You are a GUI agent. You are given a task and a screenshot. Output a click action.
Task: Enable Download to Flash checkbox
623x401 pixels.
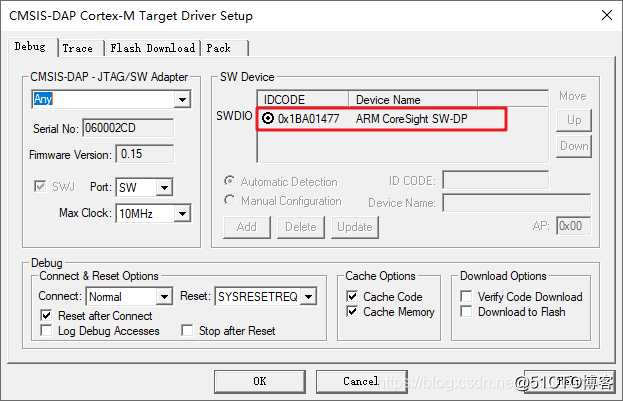pyautogui.click(x=466, y=312)
